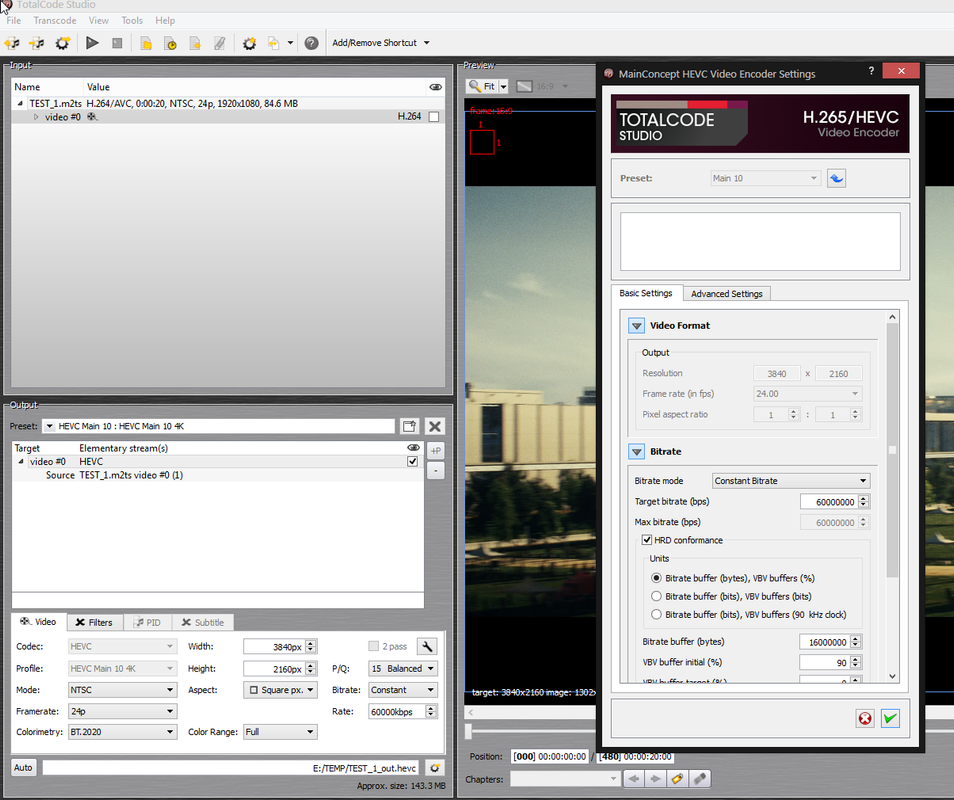Start transcoding with the play icon

click(x=92, y=43)
